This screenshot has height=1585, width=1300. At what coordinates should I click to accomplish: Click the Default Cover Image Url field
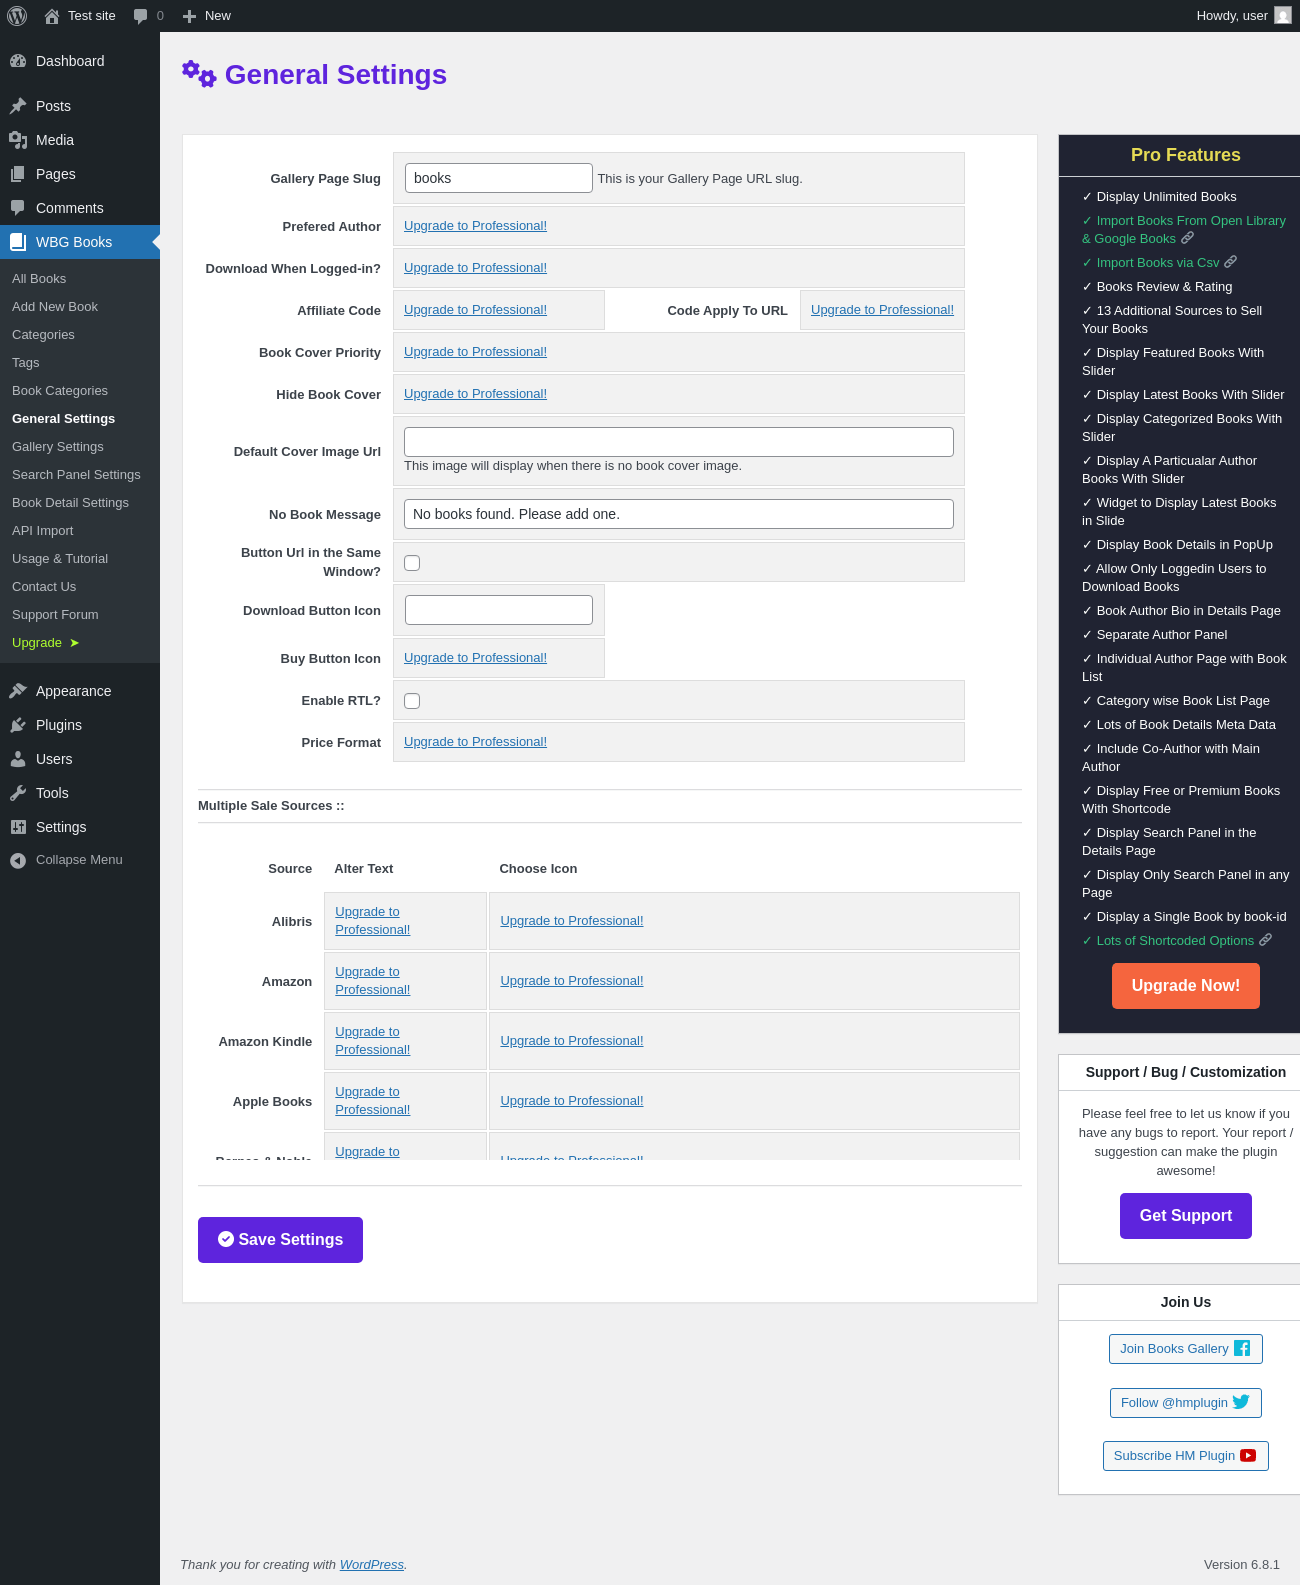click(679, 442)
